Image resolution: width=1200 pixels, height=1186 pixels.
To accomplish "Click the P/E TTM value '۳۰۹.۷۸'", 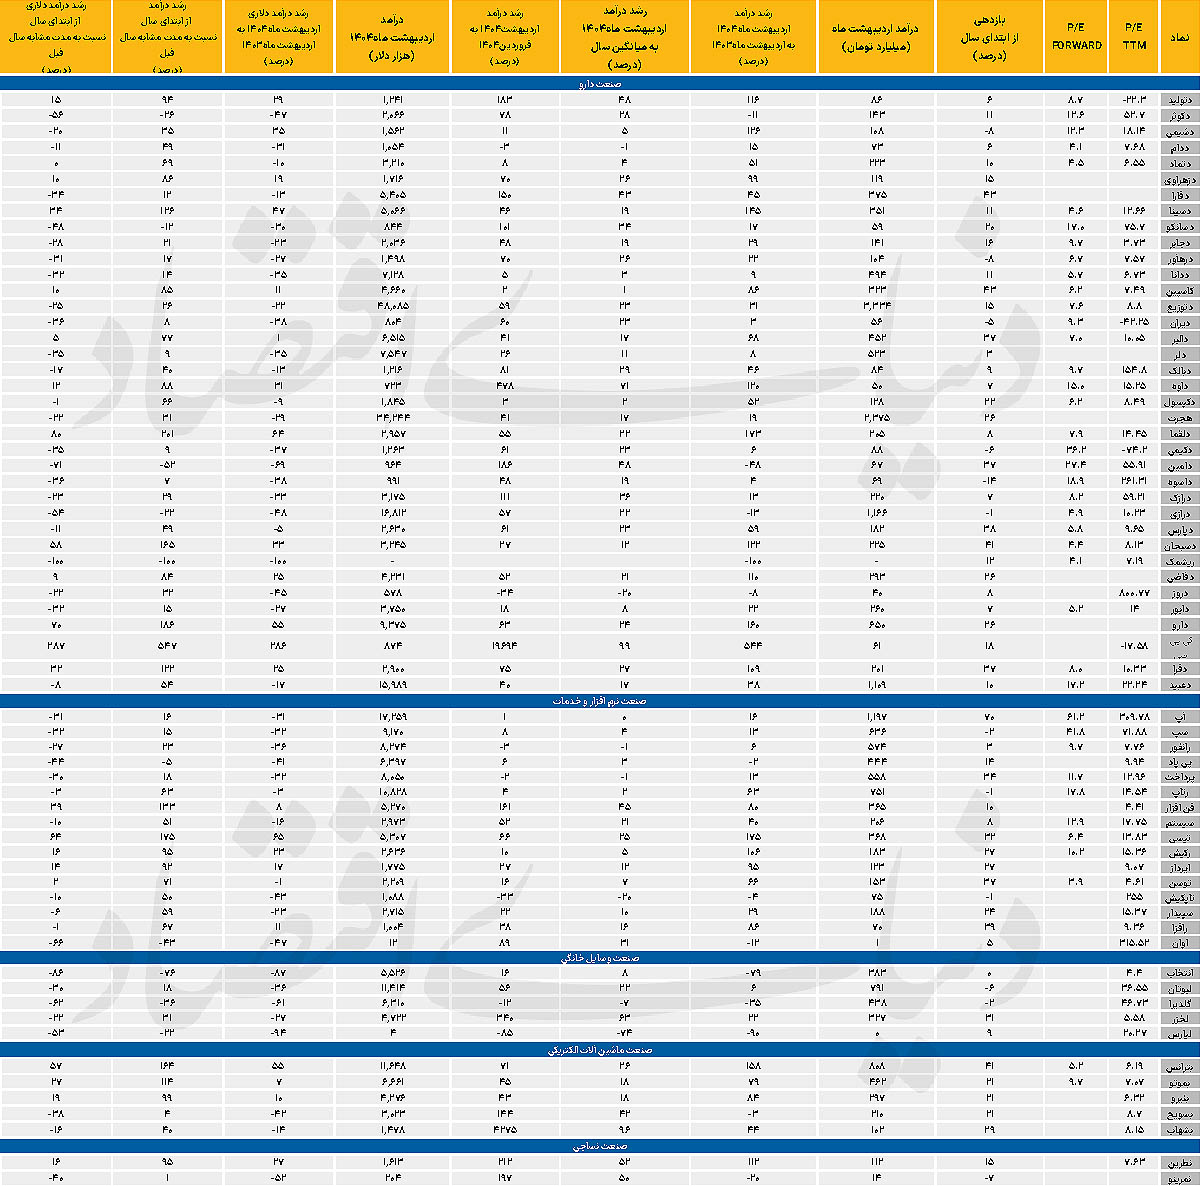I will click(1134, 717).
